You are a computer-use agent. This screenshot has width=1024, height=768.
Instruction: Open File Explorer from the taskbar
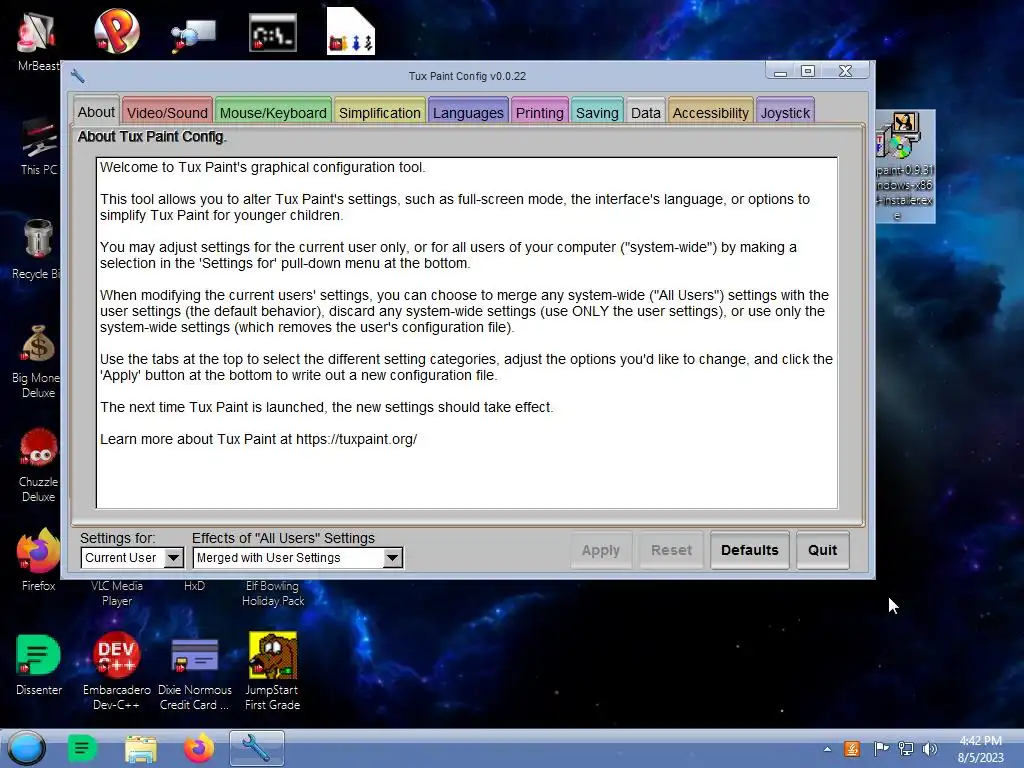(x=141, y=749)
